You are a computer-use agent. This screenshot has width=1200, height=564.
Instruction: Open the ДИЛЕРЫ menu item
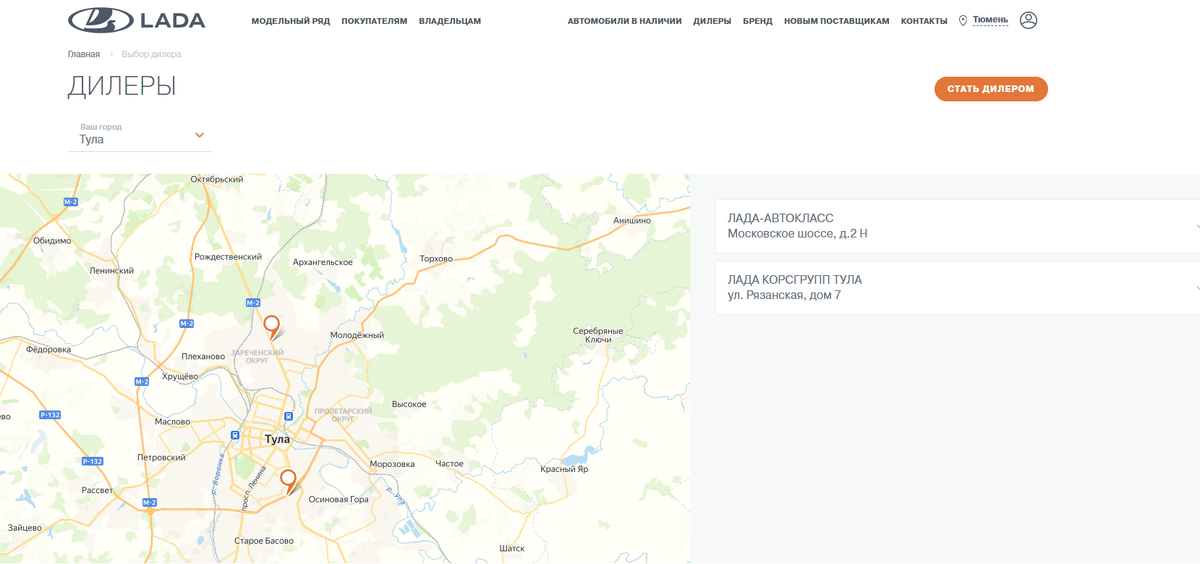[712, 21]
